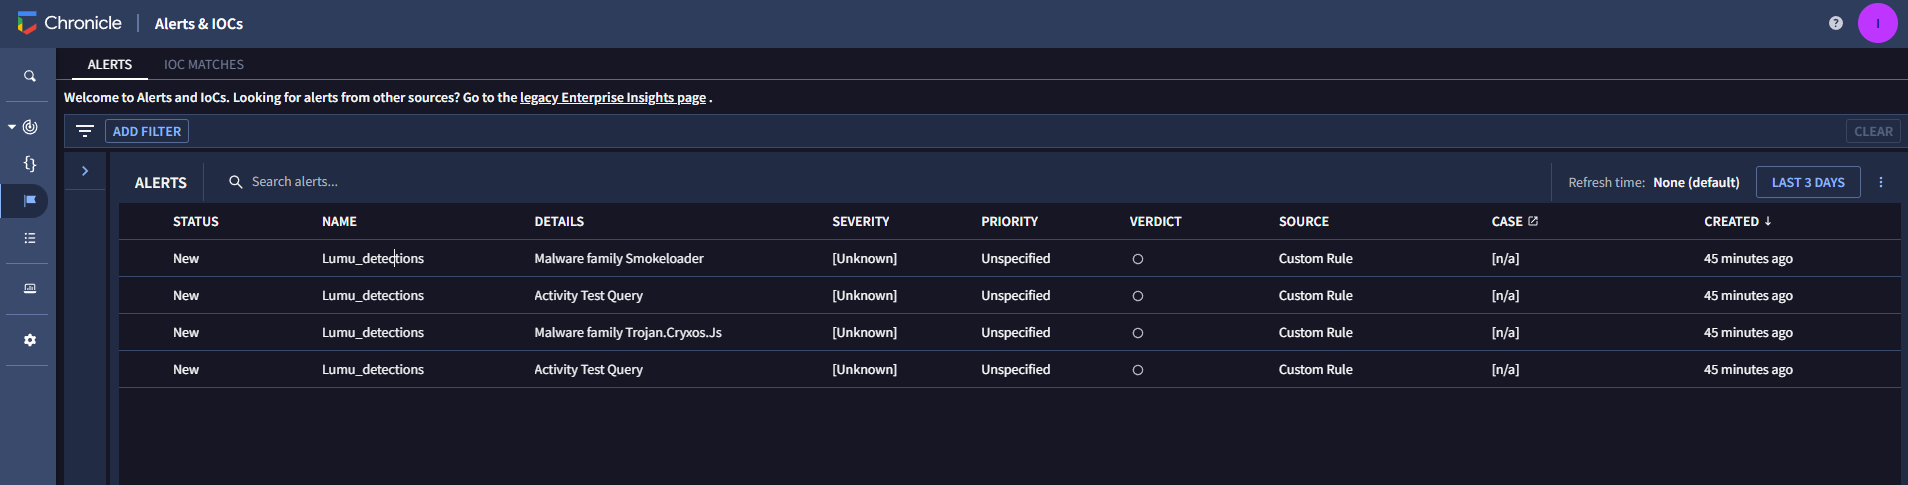Open the Last 3 Days time range selector
Screen dimensions: 1908x485
(1807, 182)
